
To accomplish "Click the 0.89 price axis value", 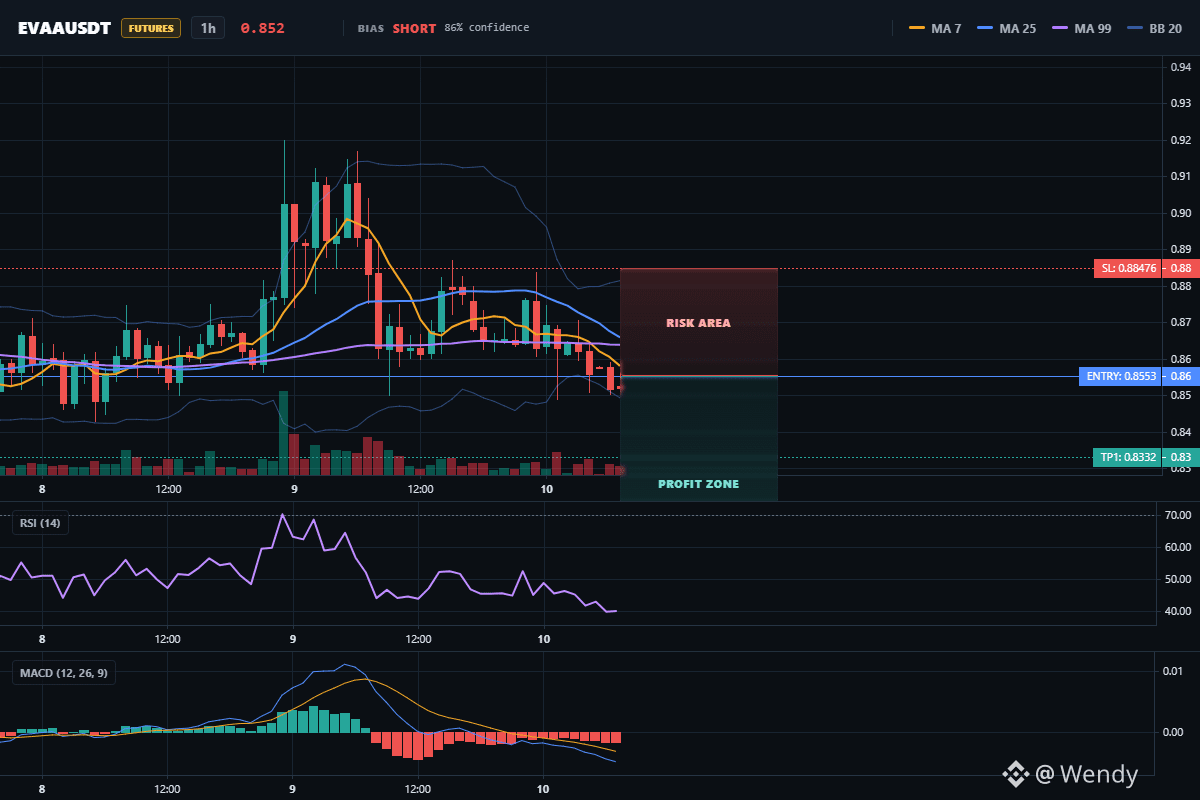I will tap(1181, 249).
